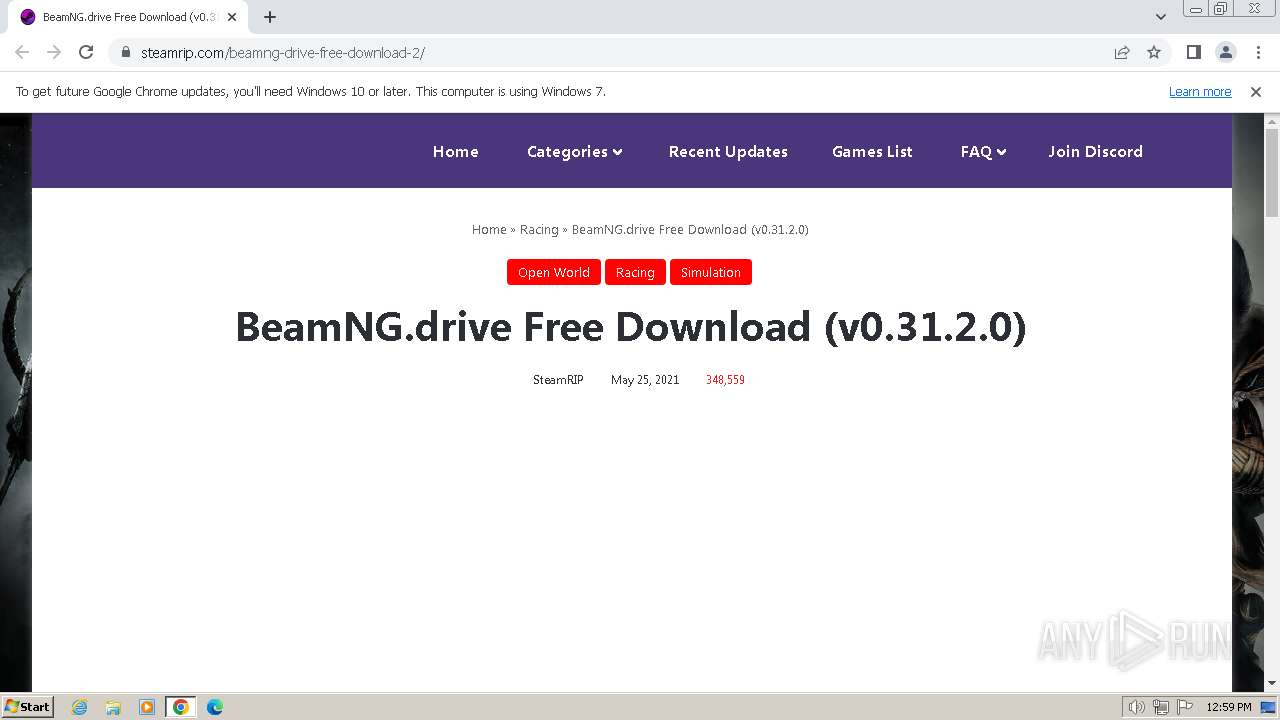Image resolution: width=1280 pixels, height=720 pixels.
Task: Open Games List page
Action: (872, 151)
